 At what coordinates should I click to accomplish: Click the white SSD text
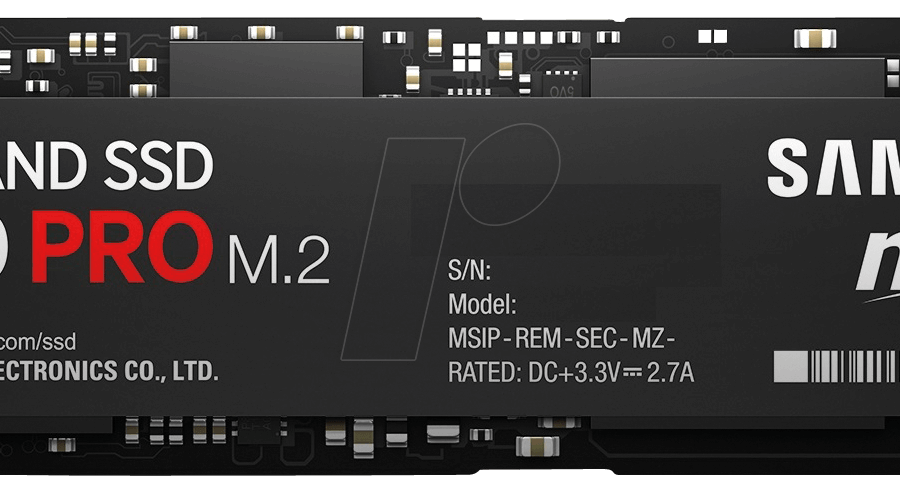158,167
